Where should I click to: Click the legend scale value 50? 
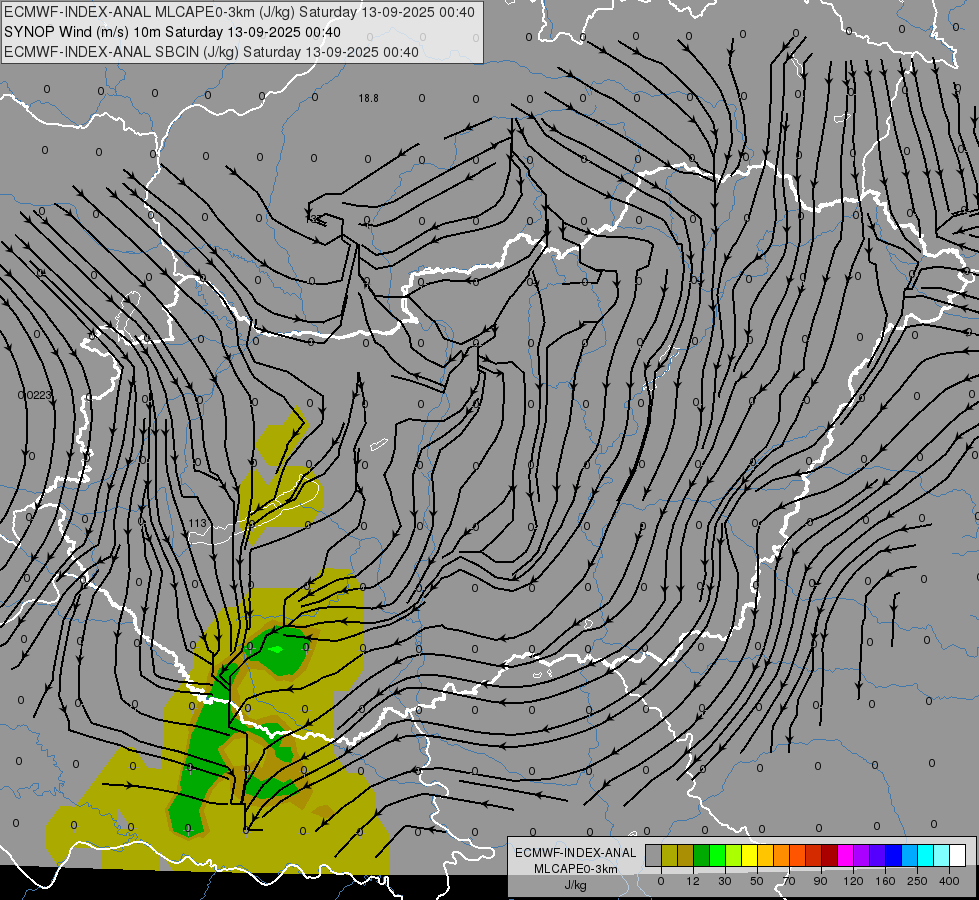757,881
